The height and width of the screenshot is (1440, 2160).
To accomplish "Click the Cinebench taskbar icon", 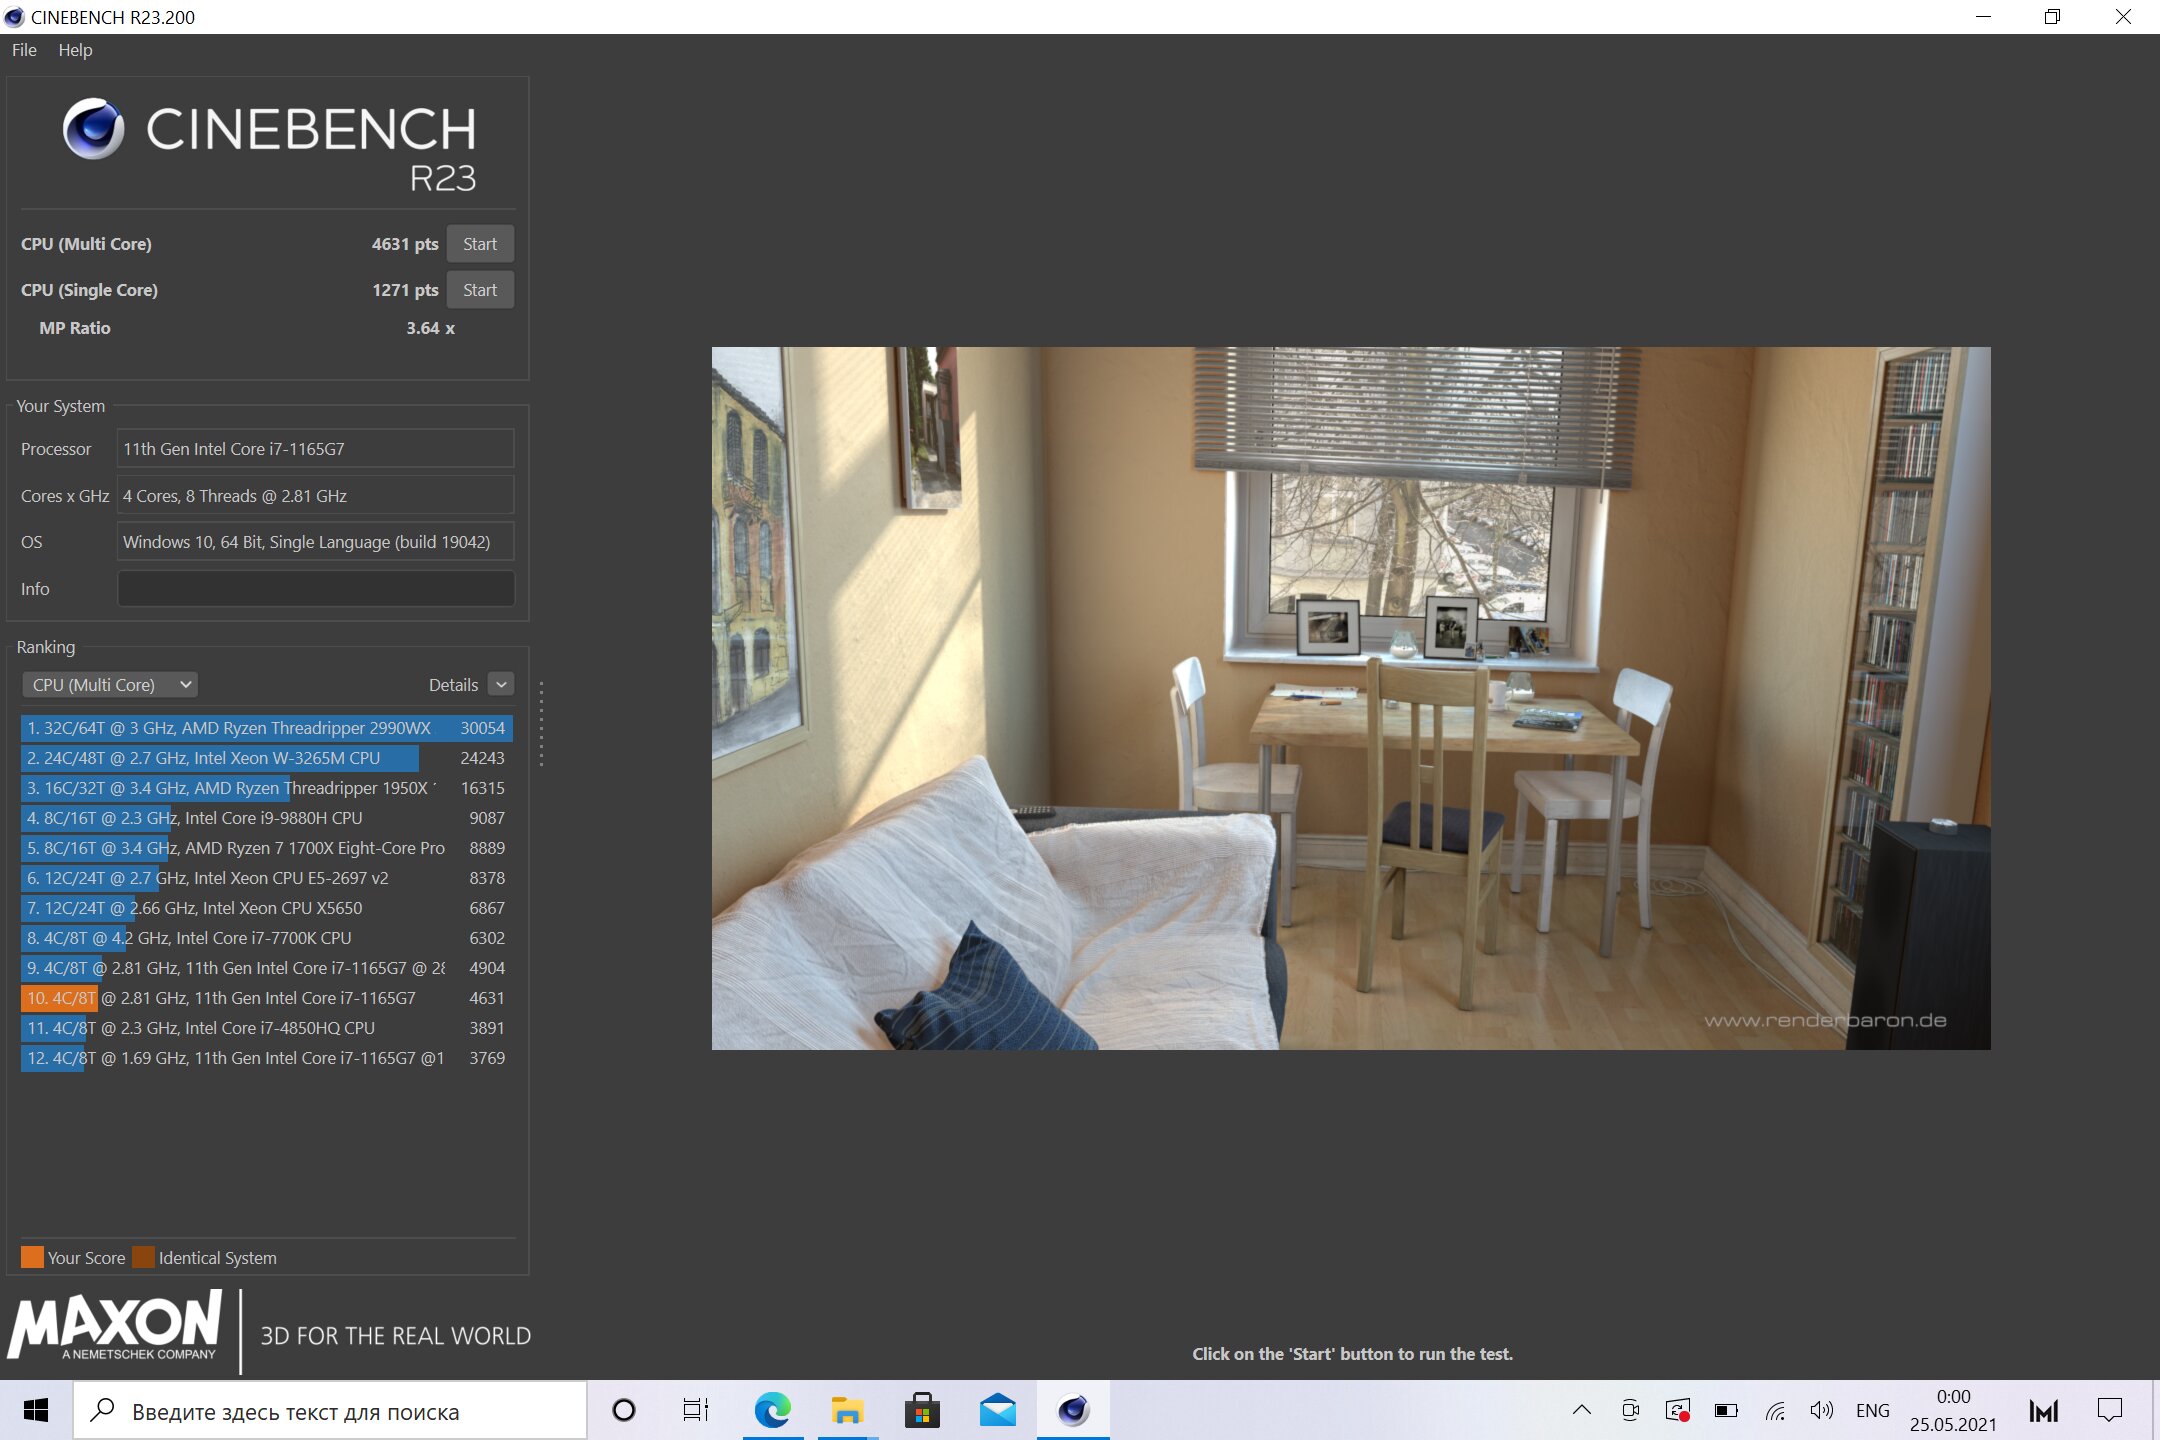I will tap(1072, 1410).
